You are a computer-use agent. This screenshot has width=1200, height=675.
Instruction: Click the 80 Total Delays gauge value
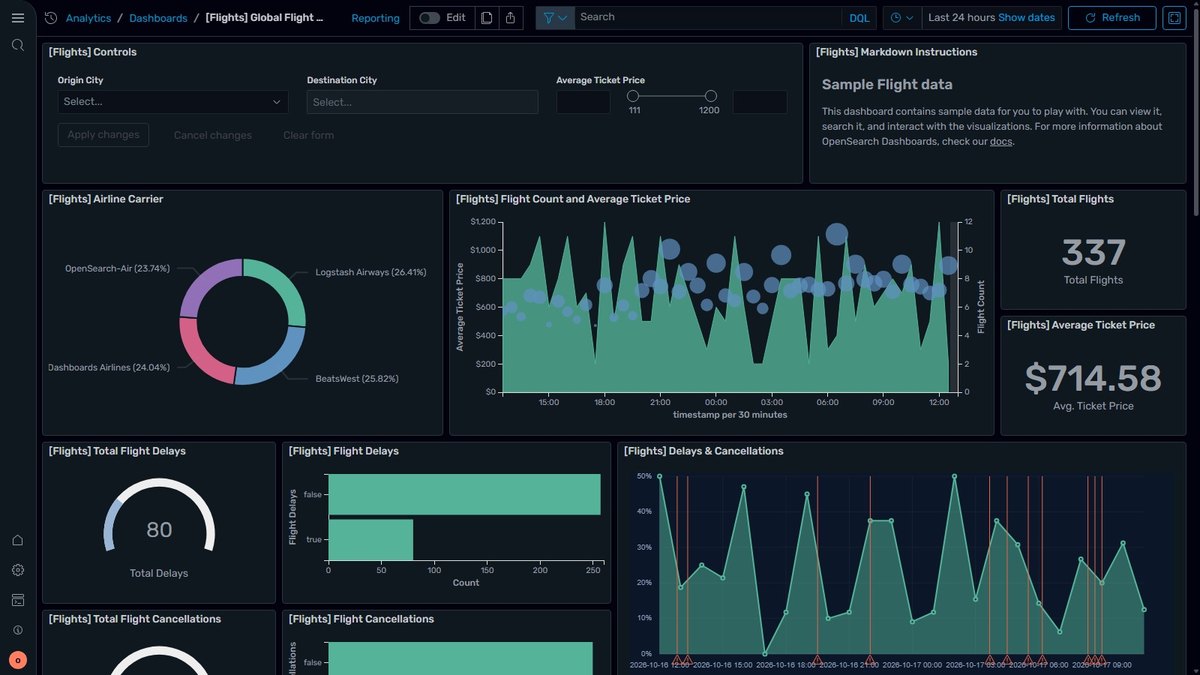coord(159,530)
